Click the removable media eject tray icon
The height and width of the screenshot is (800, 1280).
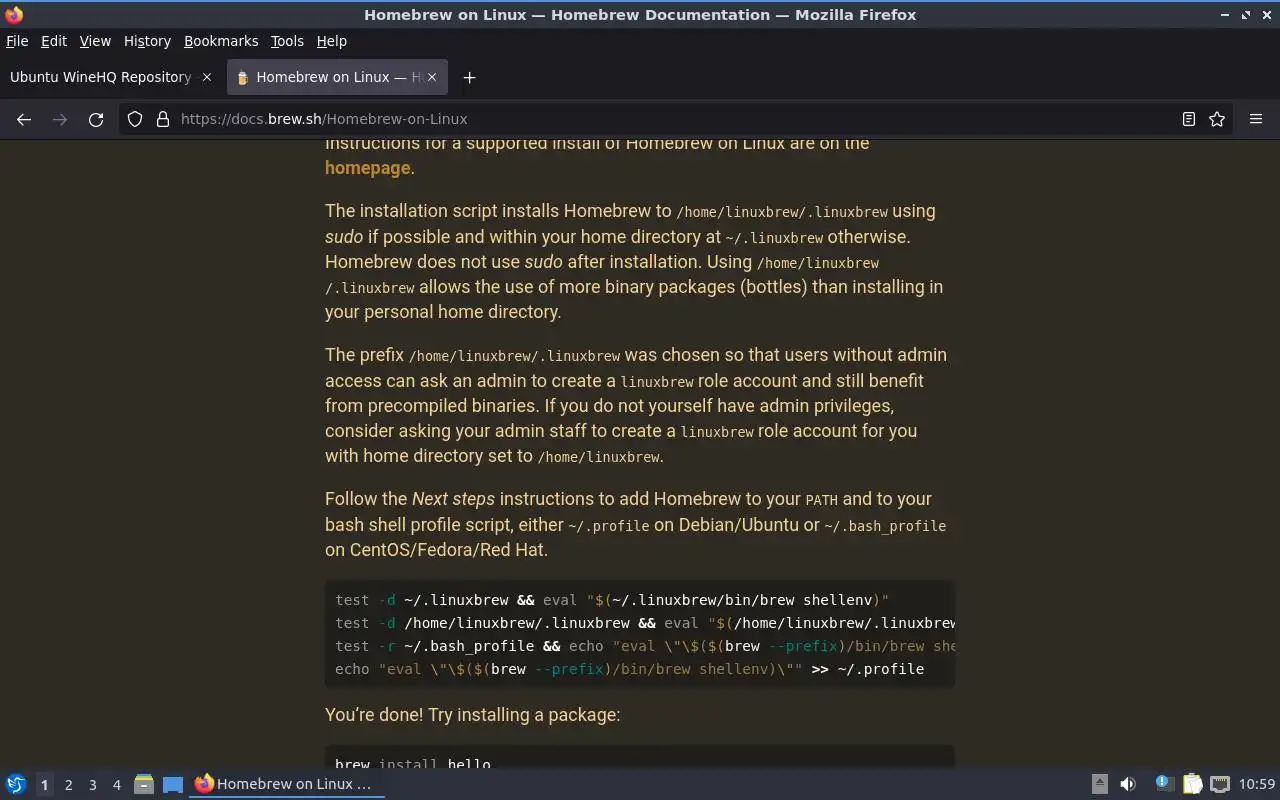coord(1099,784)
